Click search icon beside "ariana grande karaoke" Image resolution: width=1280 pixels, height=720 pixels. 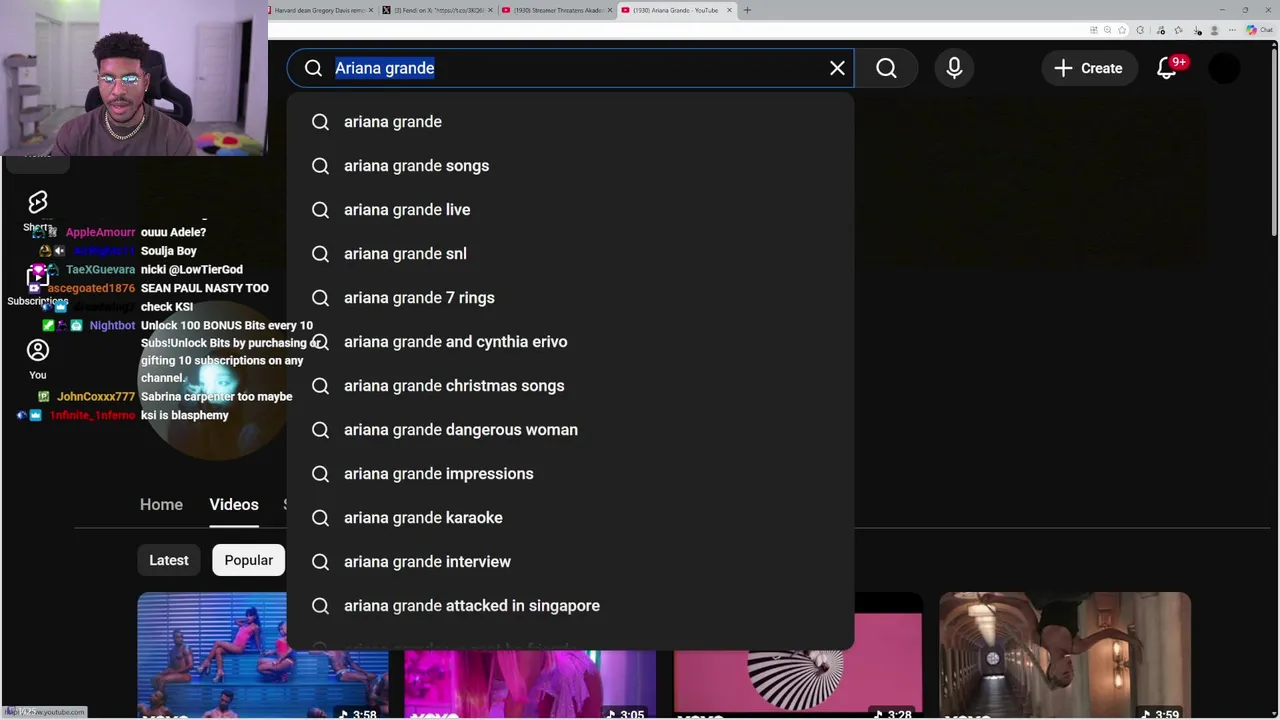tap(320, 518)
